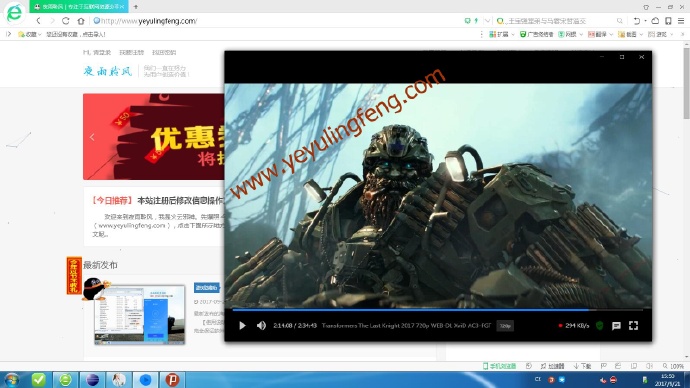
Task: Open the 下载 downloads status bar item
Action: [582, 366]
